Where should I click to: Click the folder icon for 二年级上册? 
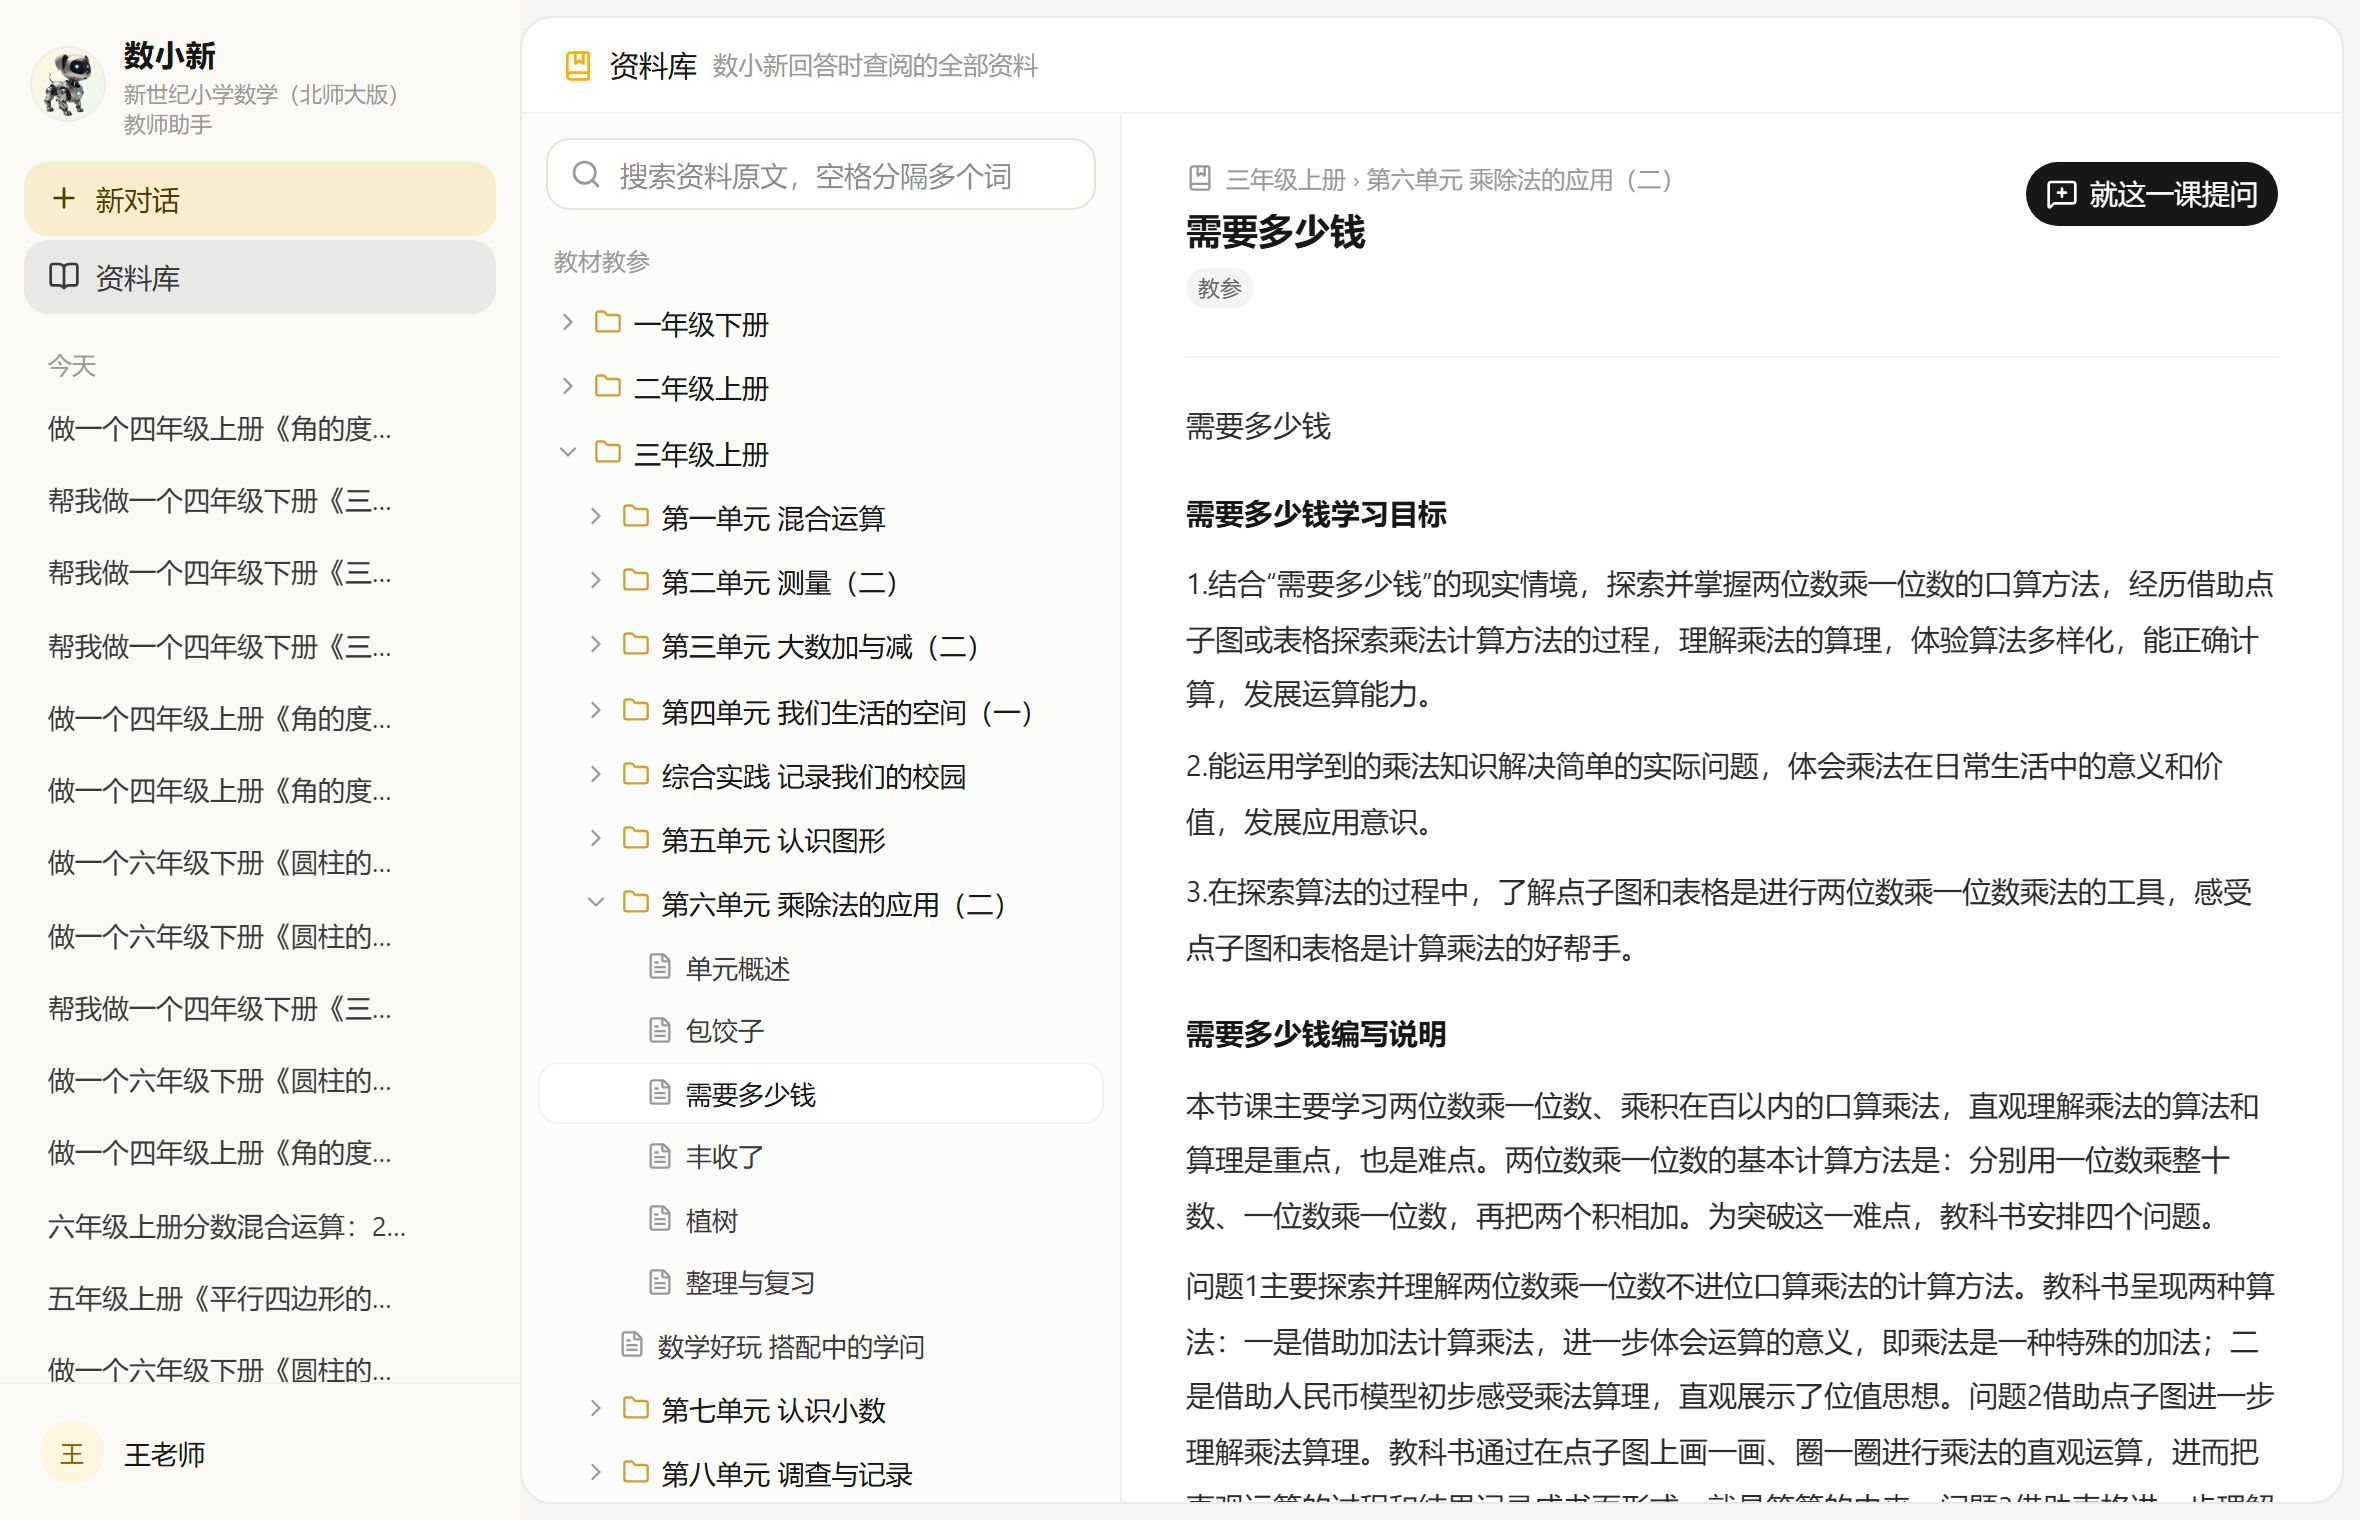pos(608,386)
